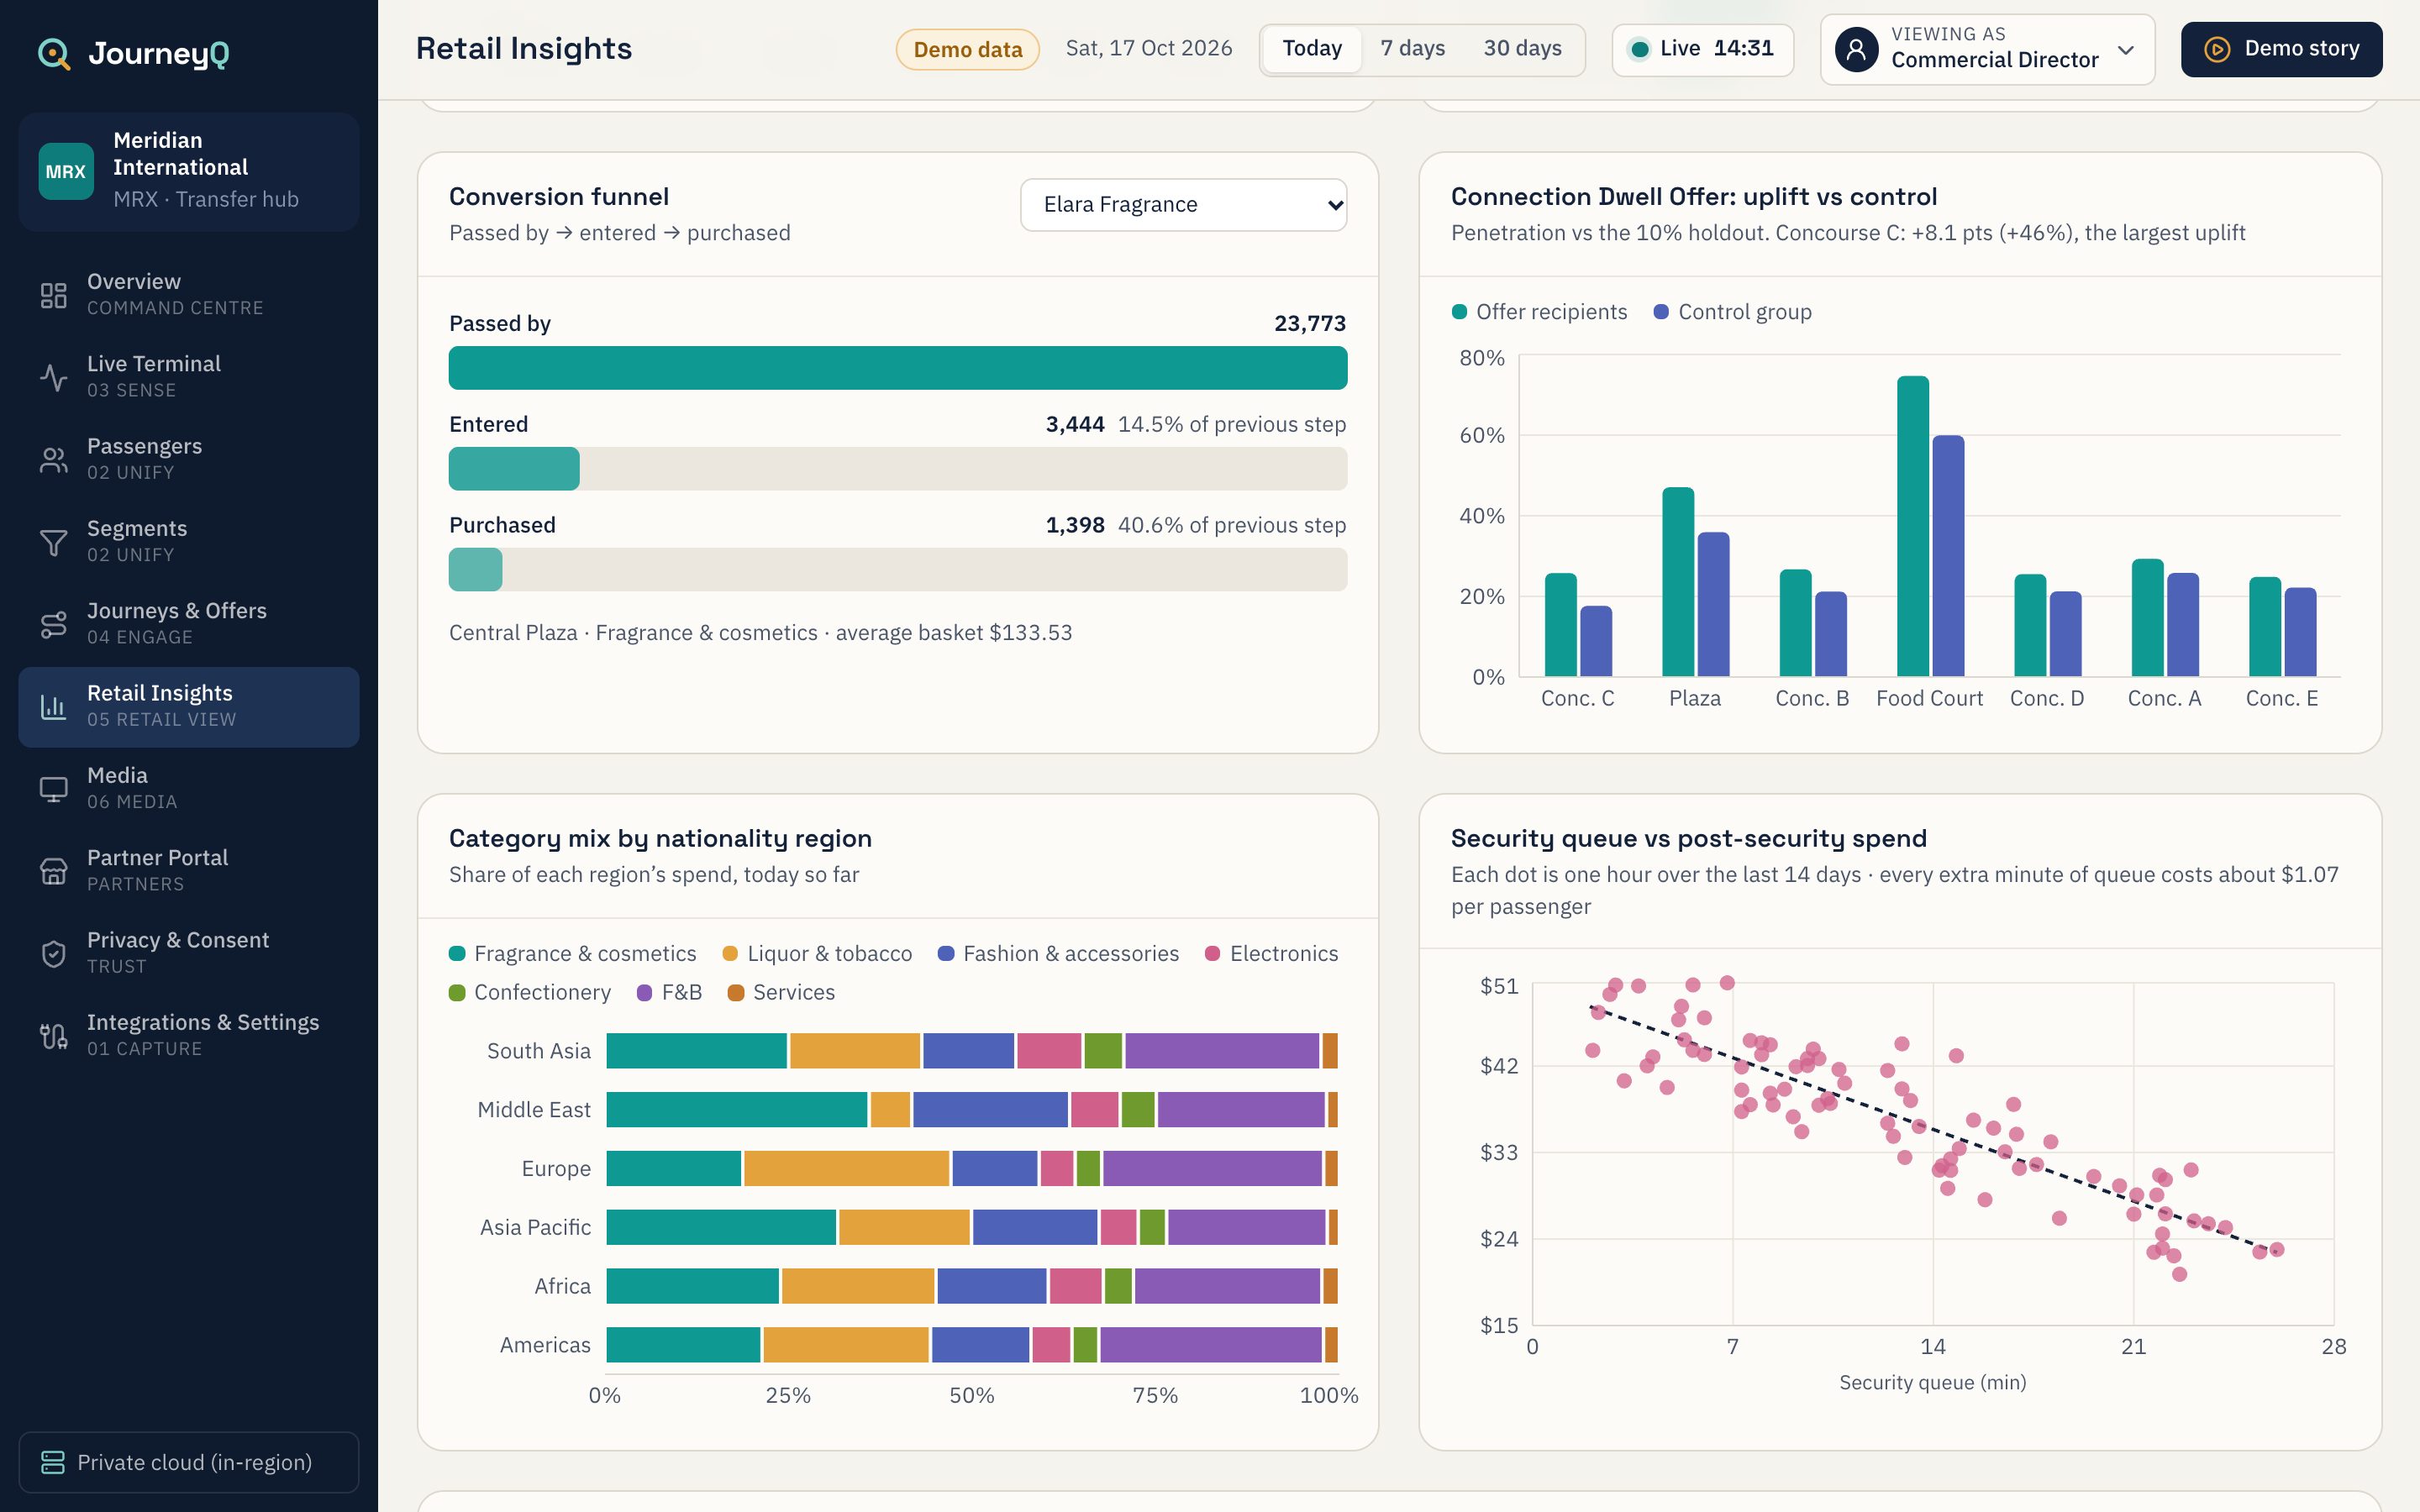Click the Privacy & Consent shield icon
The image size is (2420, 1512).
click(x=54, y=953)
